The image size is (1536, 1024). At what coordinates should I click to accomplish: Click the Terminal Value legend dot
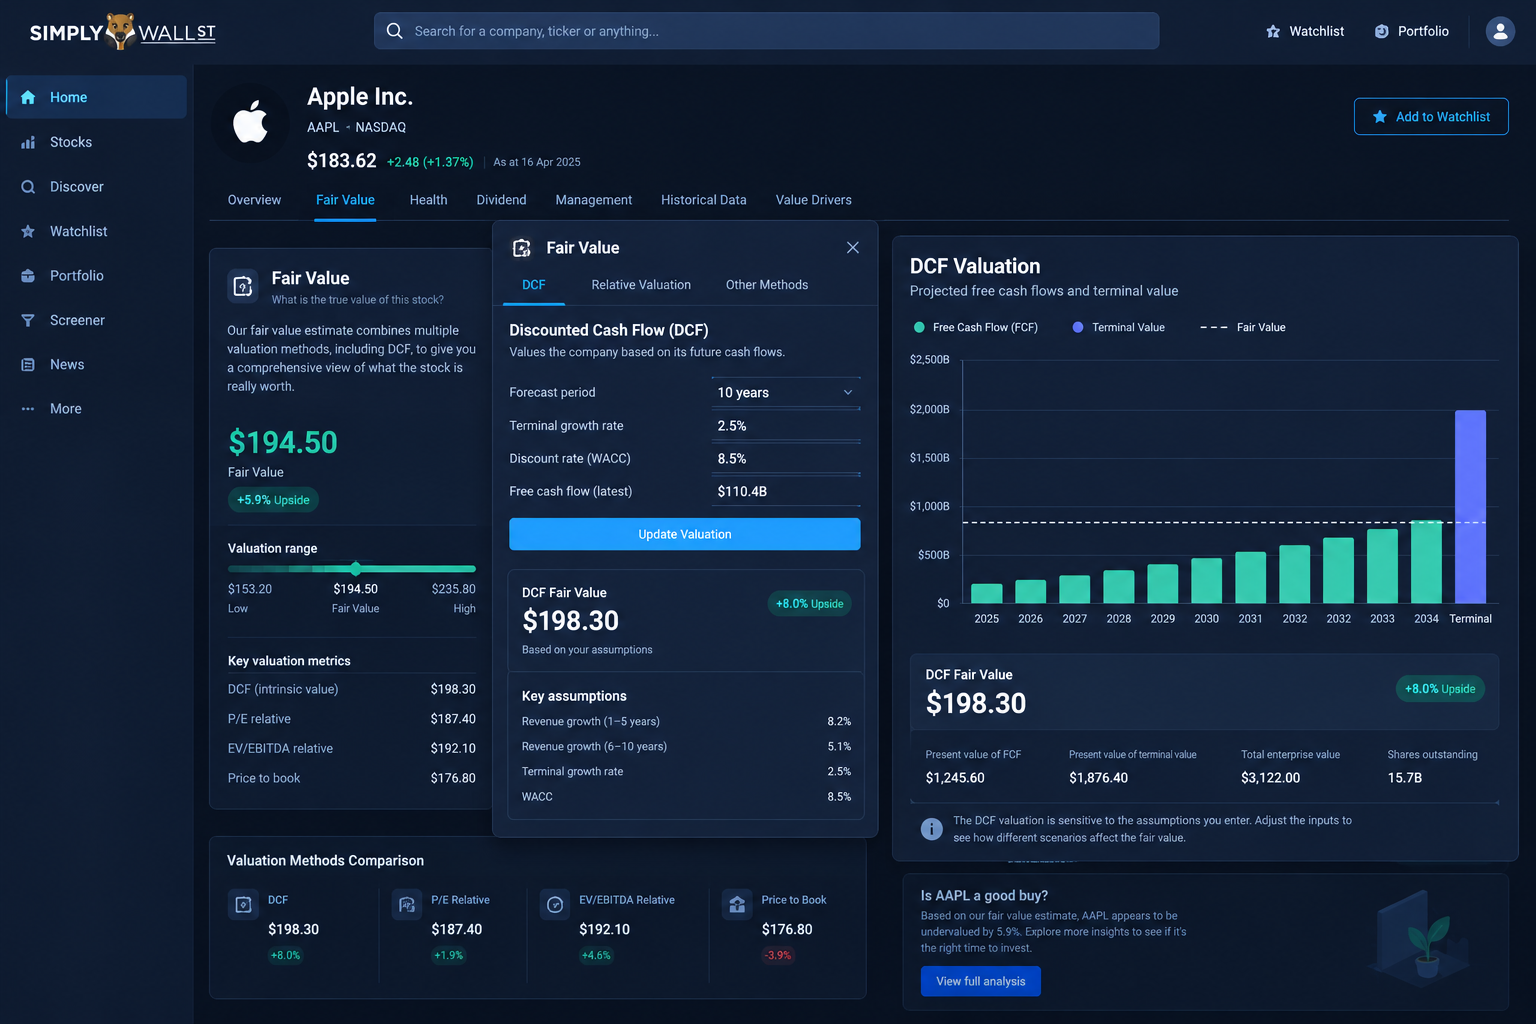1078,327
